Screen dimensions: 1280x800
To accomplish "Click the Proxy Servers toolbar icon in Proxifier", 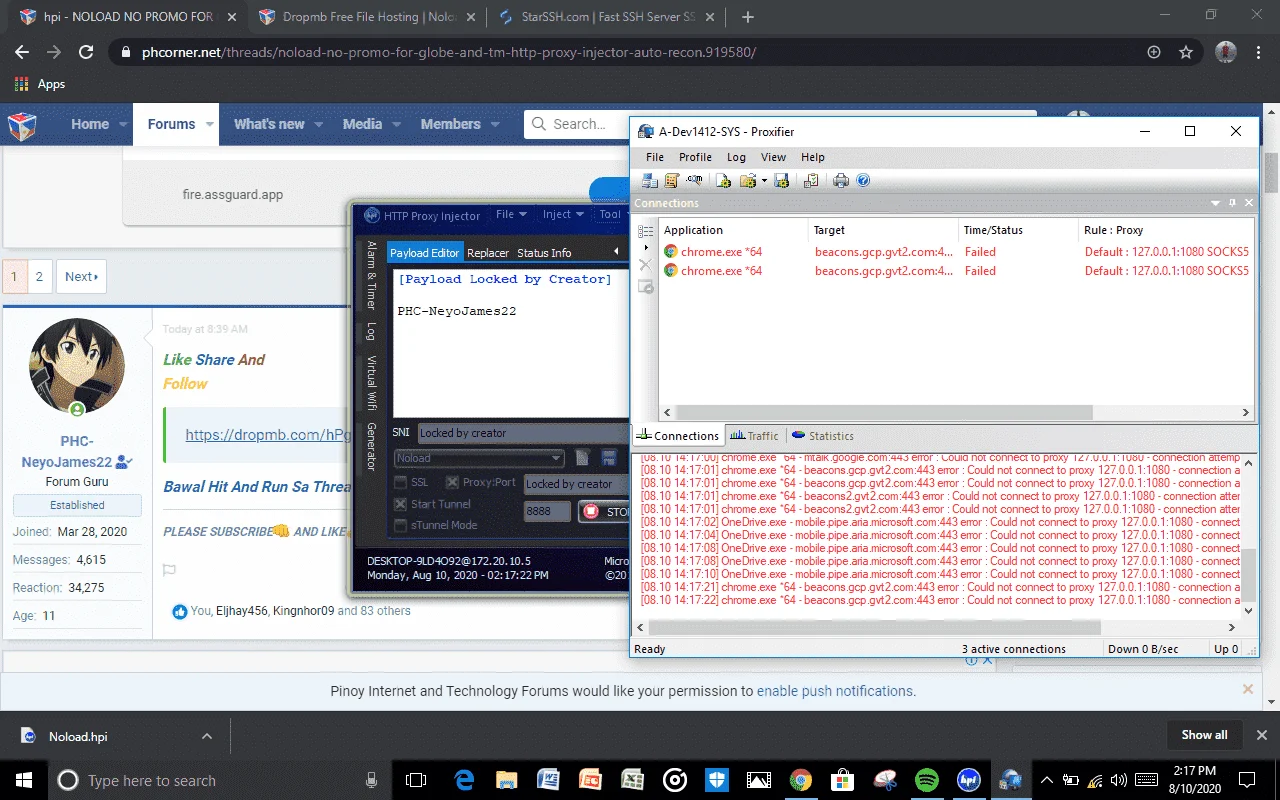I will 650,180.
